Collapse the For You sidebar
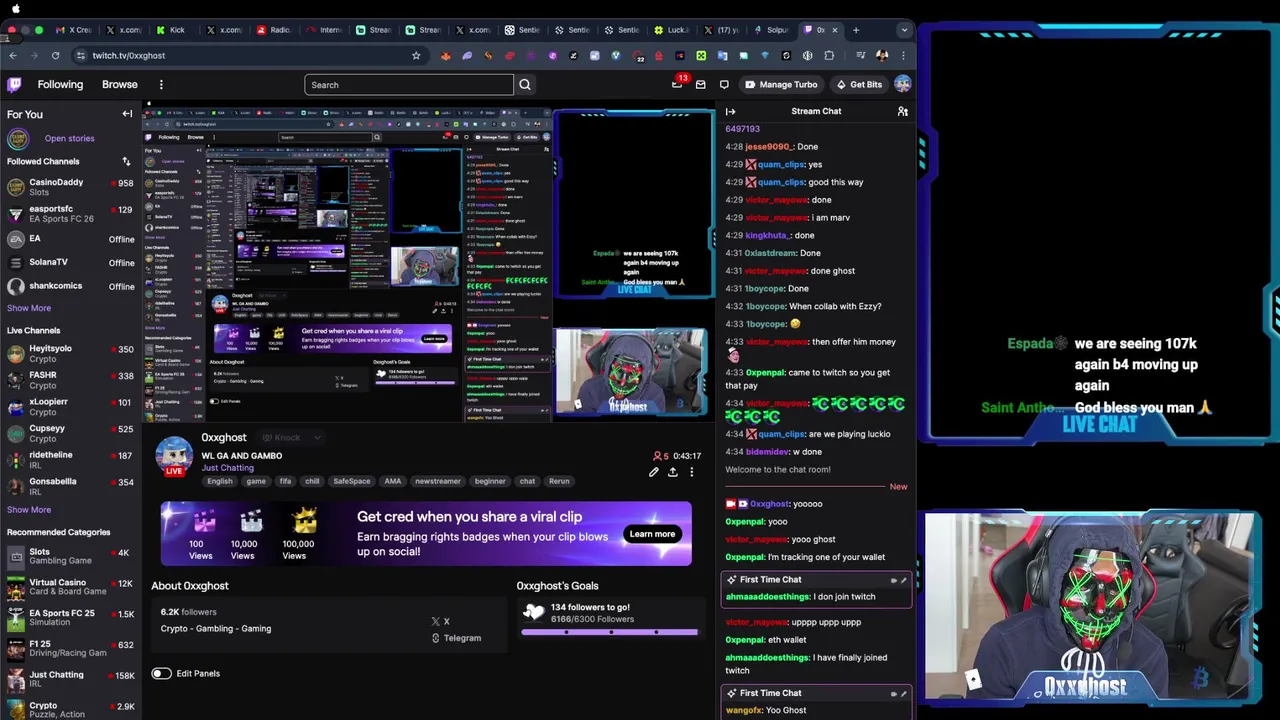The image size is (1280, 720). coord(127,114)
